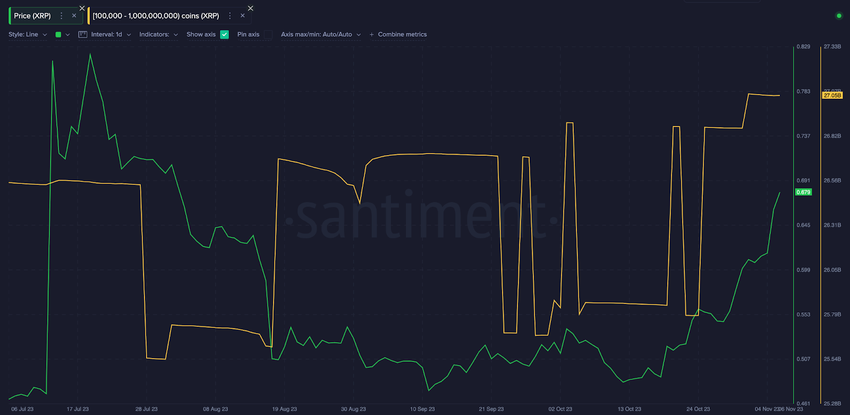Screen dimensions: 850x415
Task: Click the 19 Aug 23 date label
Action: click(x=284, y=409)
